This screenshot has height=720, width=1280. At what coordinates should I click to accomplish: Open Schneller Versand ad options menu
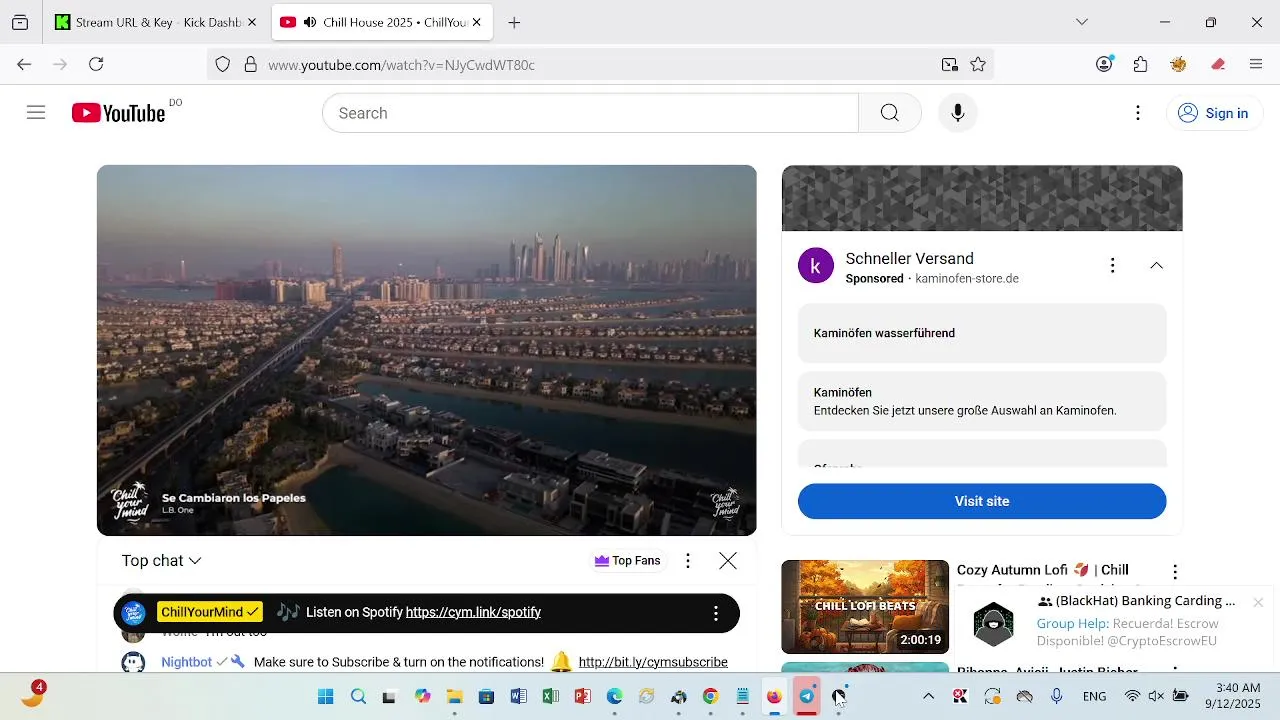tap(1112, 265)
